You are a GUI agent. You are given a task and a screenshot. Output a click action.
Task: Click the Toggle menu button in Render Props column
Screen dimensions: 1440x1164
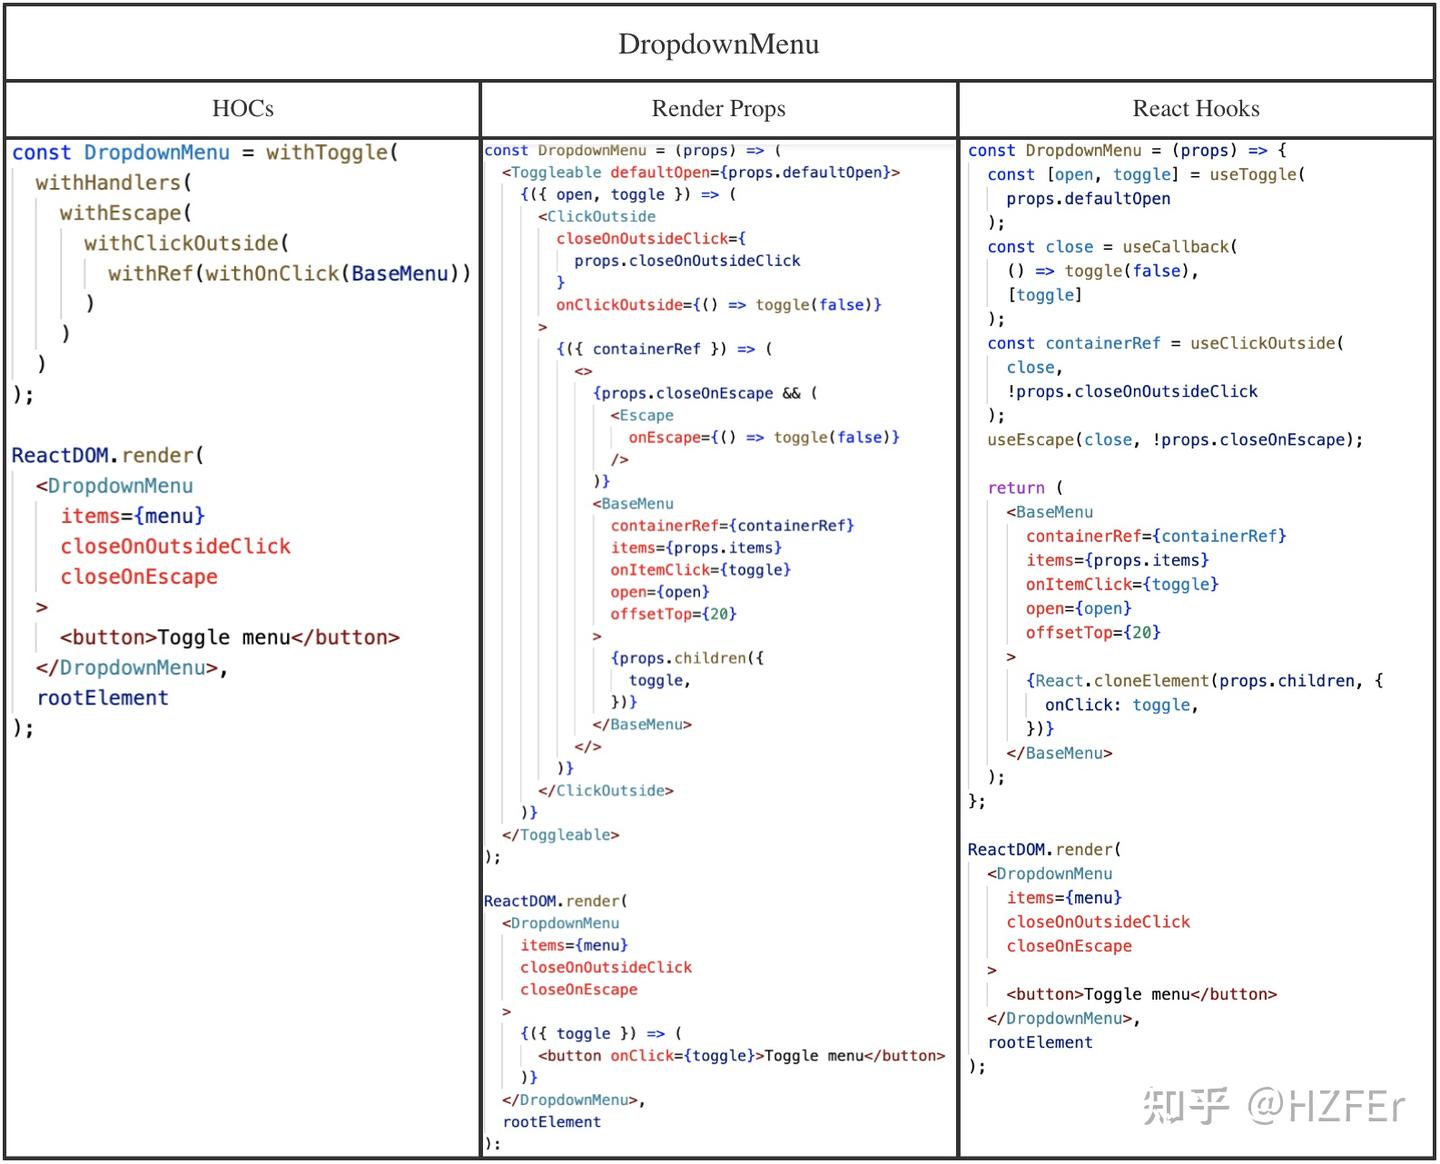pyautogui.click(x=812, y=1055)
